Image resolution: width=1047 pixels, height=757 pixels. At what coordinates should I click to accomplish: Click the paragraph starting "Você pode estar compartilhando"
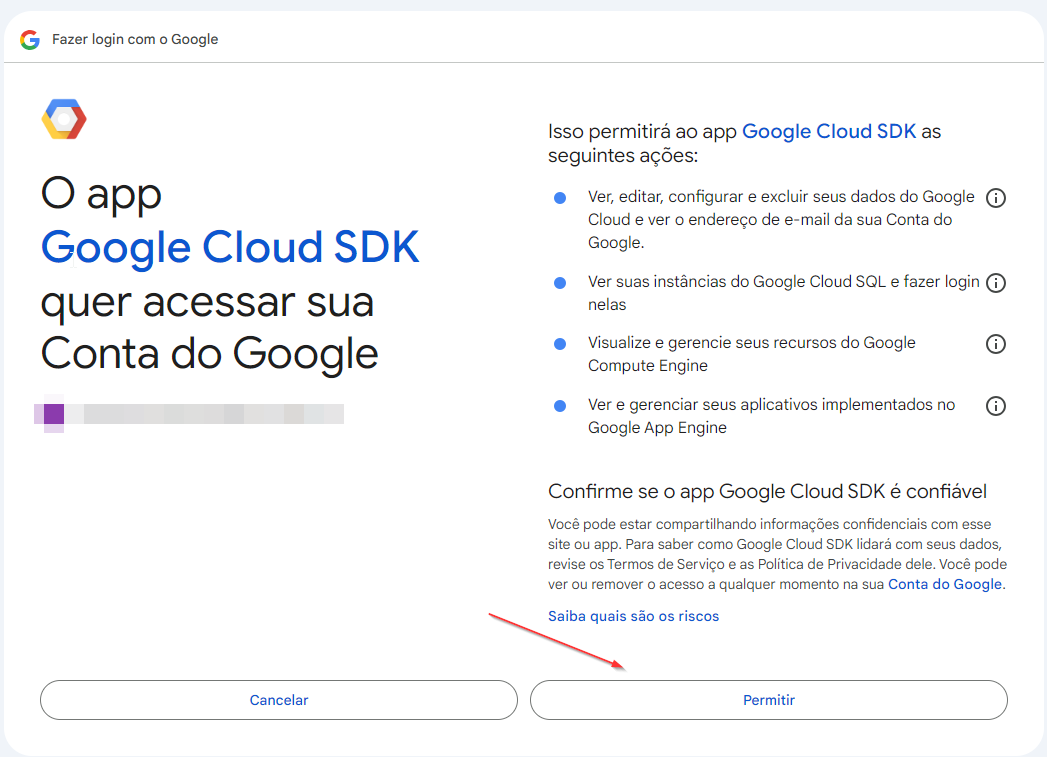tap(777, 554)
